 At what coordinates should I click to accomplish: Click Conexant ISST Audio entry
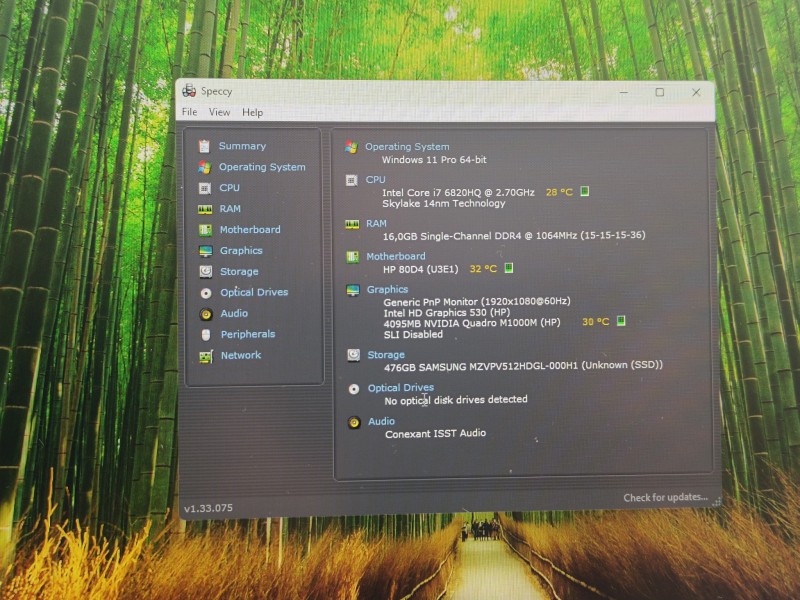(x=435, y=434)
